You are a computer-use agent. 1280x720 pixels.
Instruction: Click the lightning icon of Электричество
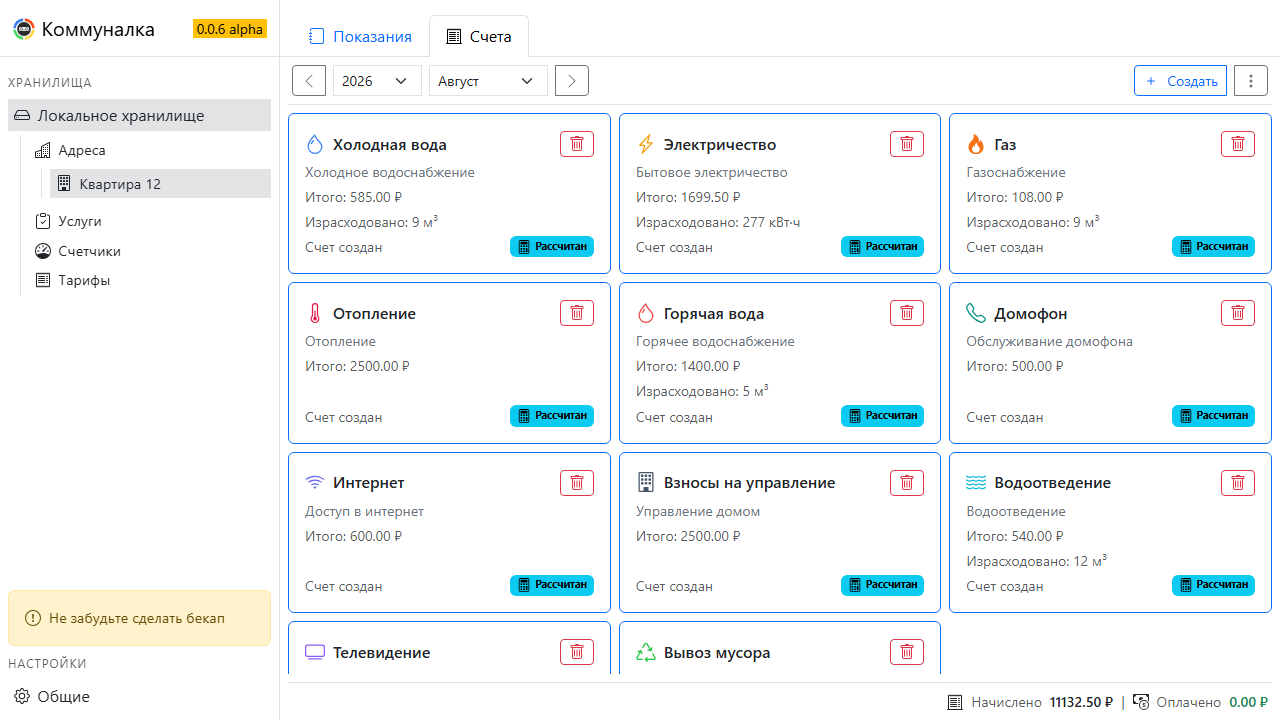coord(646,144)
